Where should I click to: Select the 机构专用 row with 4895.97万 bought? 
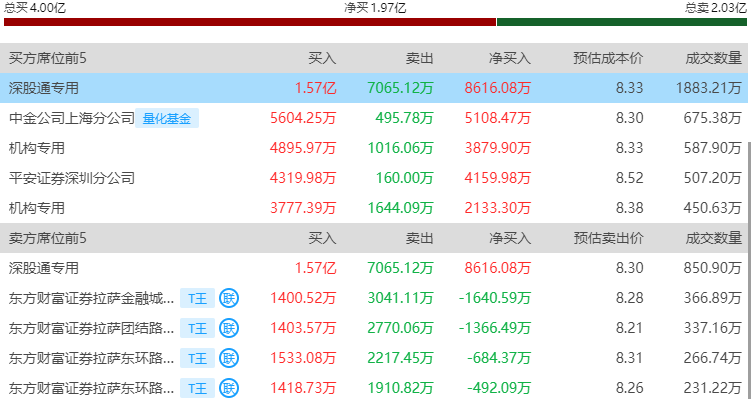(x=374, y=148)
